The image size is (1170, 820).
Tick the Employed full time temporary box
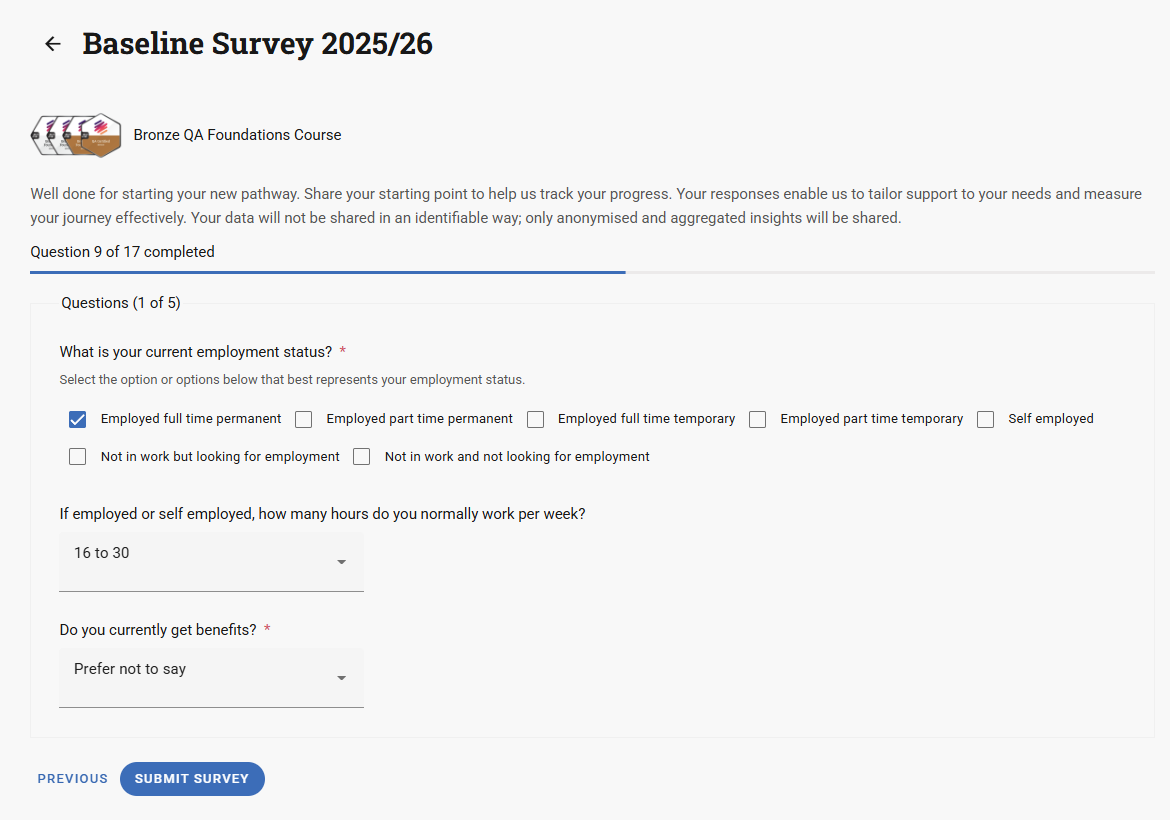click(x=536, y=419)
